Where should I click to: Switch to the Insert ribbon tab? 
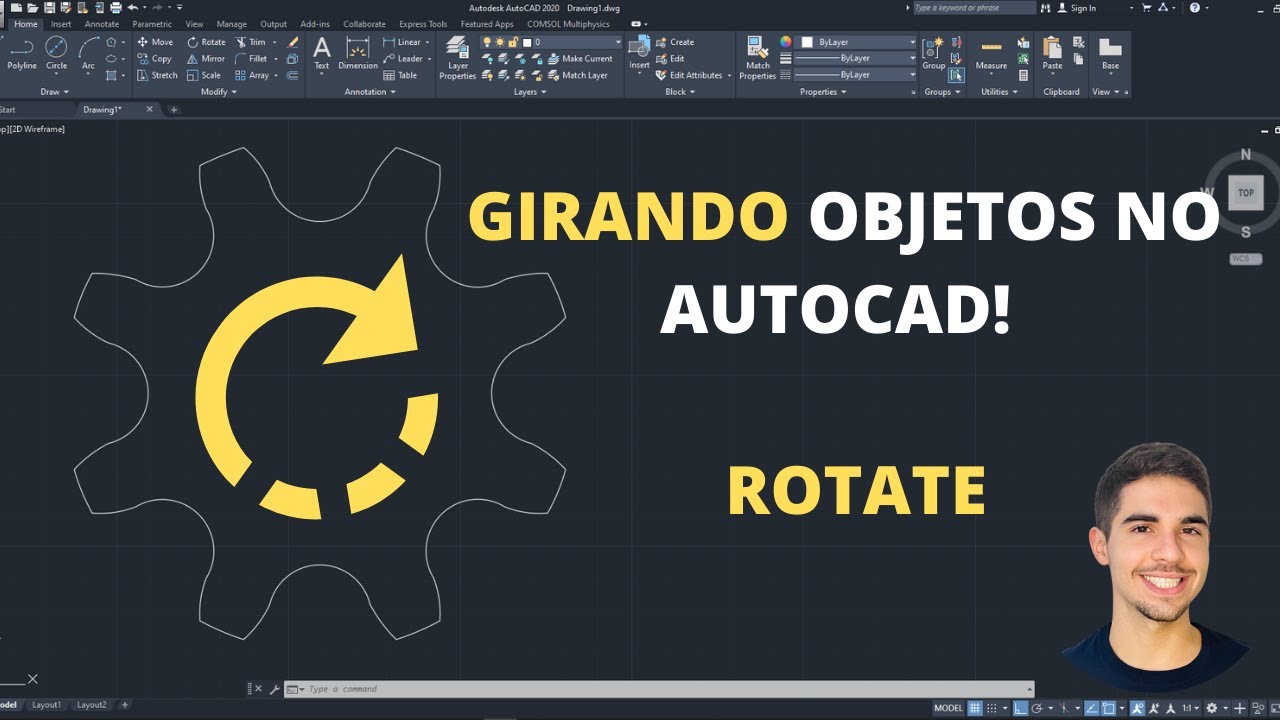(61, 24)
